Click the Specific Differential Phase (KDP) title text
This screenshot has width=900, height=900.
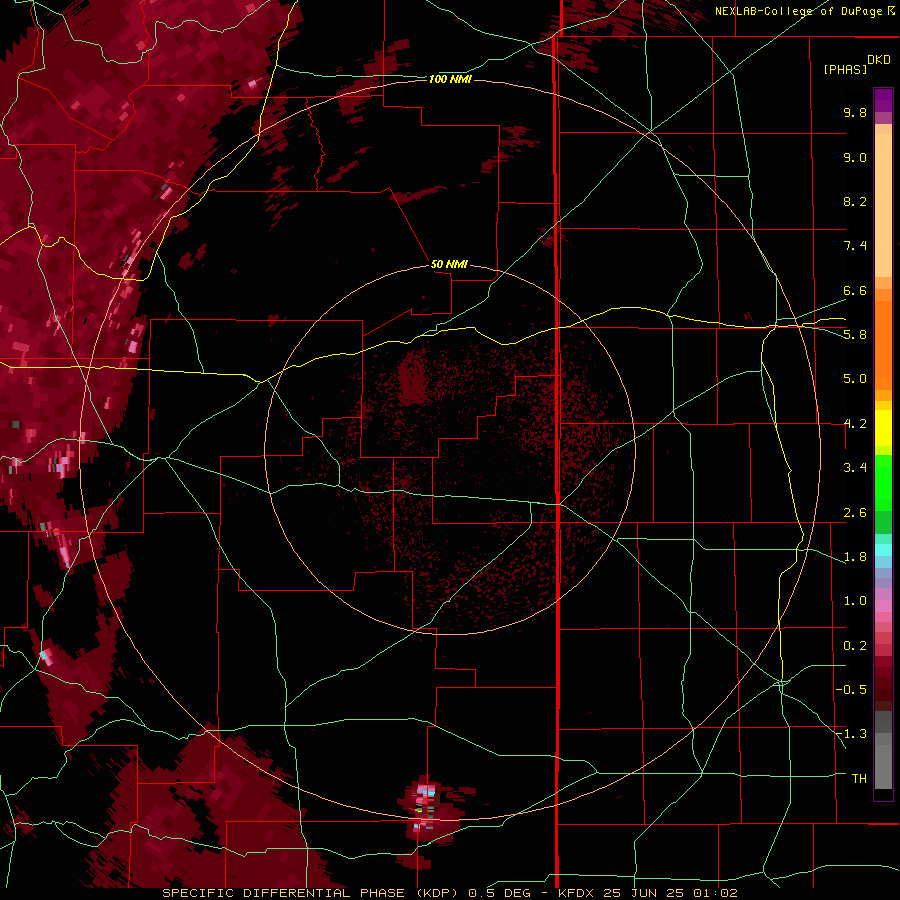pyautogui.click(x=312, y=893)
